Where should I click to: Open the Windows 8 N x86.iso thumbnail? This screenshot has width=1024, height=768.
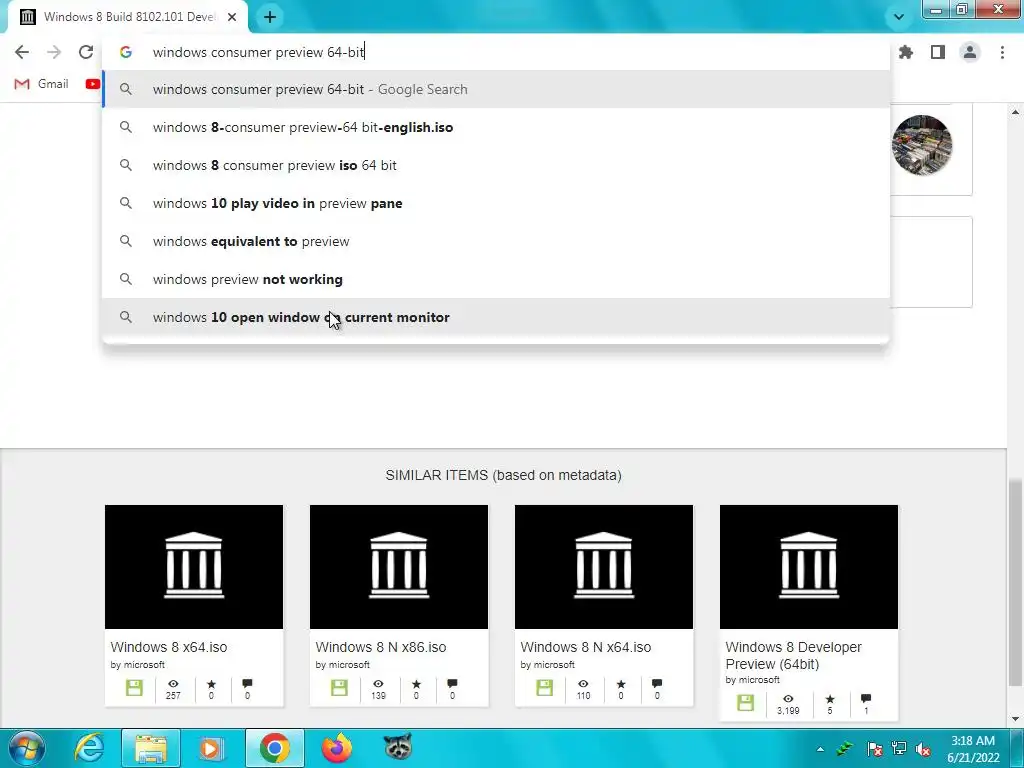tap(399, 566)
